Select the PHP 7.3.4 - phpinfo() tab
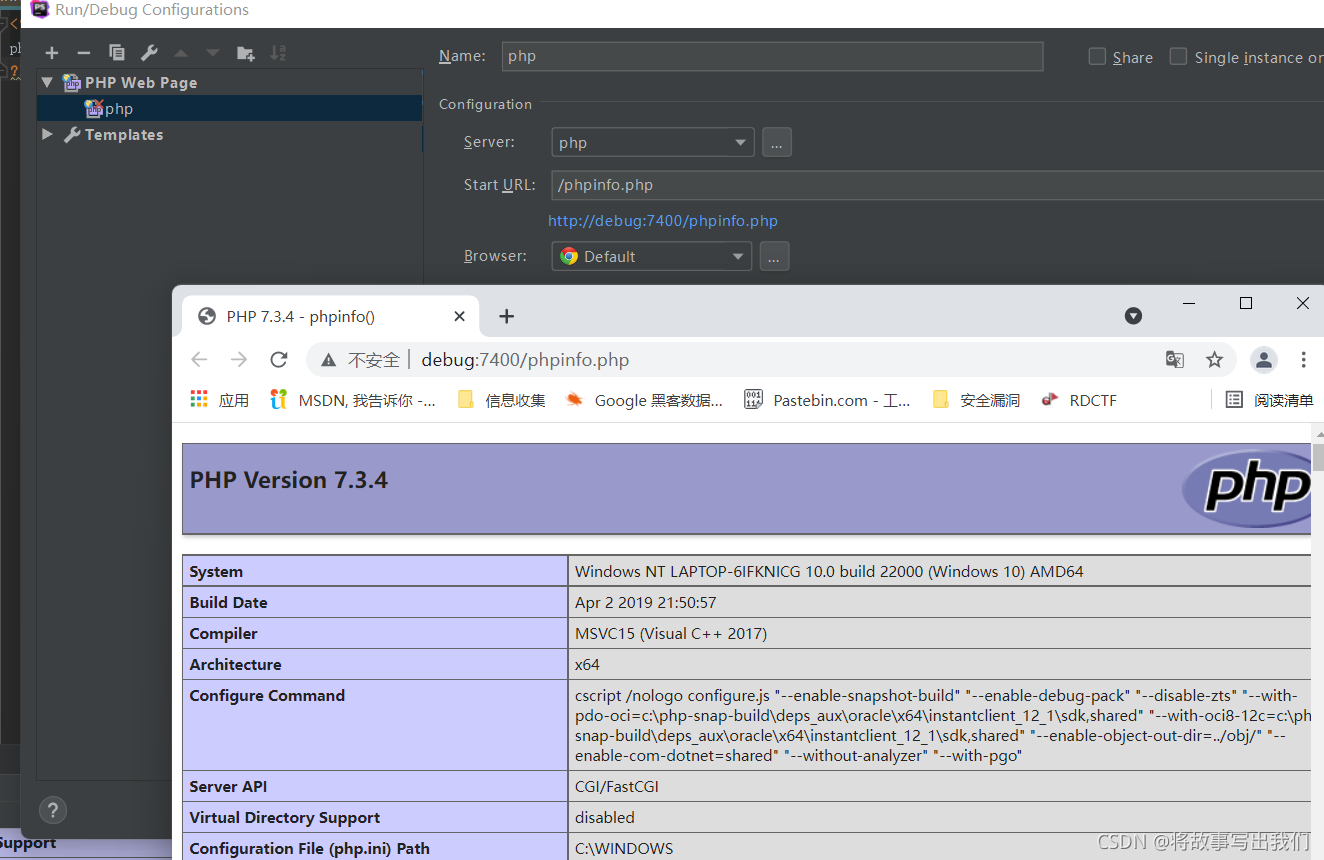 coord(330,316)
